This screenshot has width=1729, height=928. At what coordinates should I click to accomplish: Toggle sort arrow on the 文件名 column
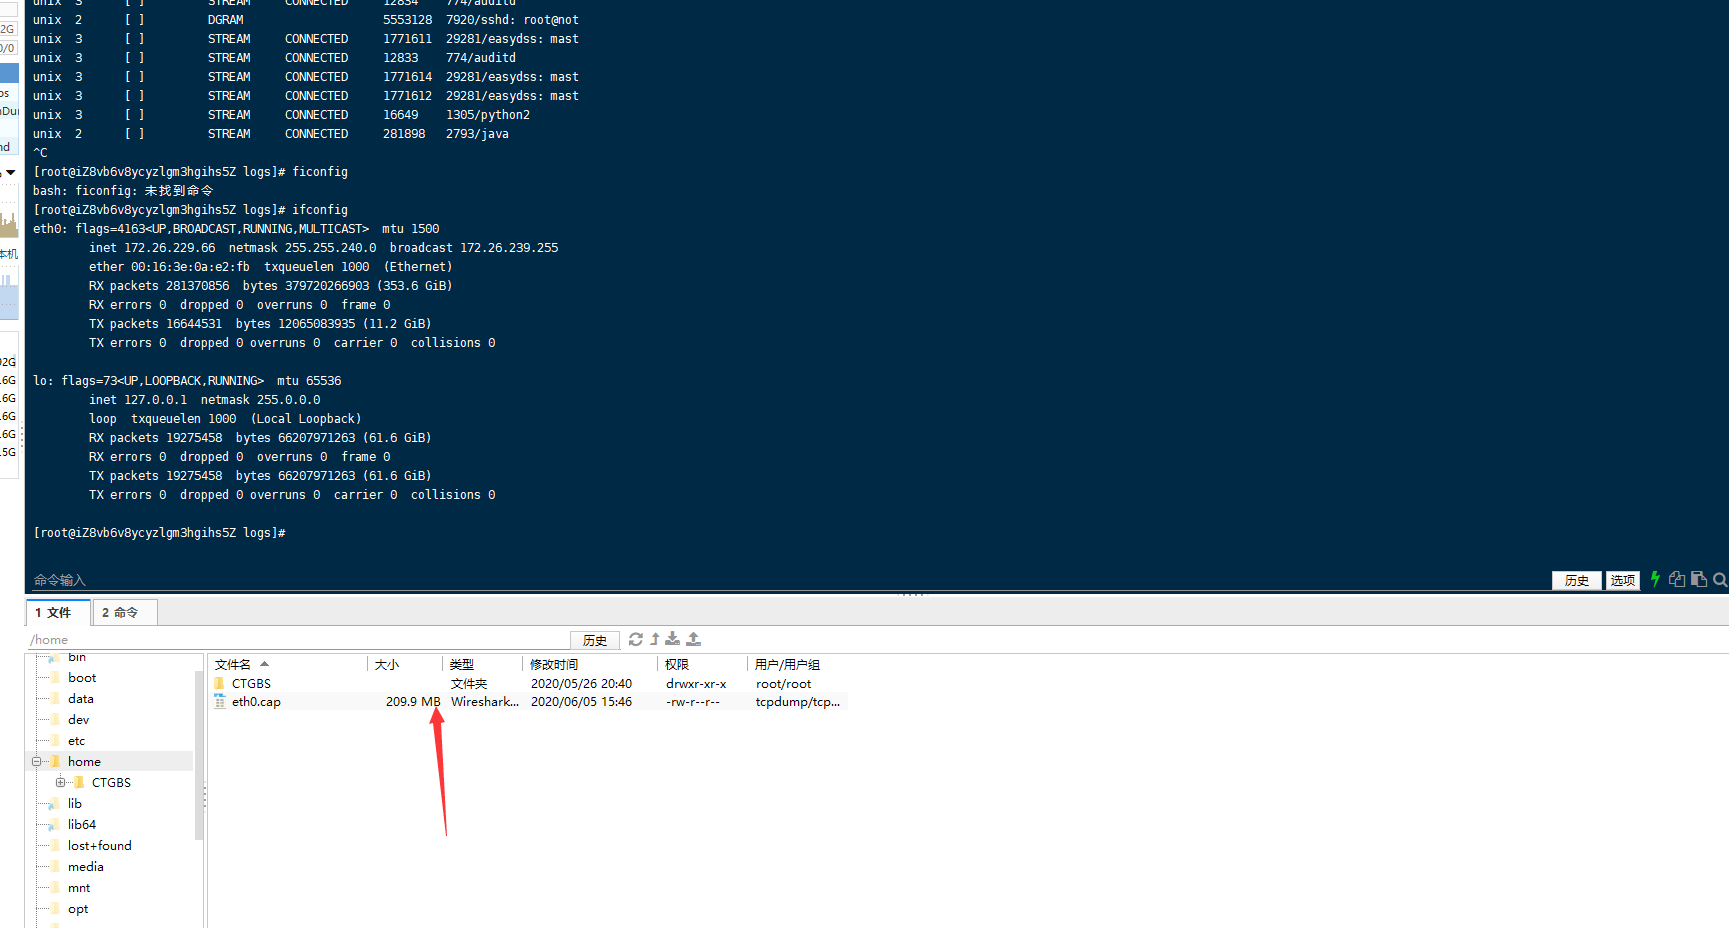[x=265, y=664]
